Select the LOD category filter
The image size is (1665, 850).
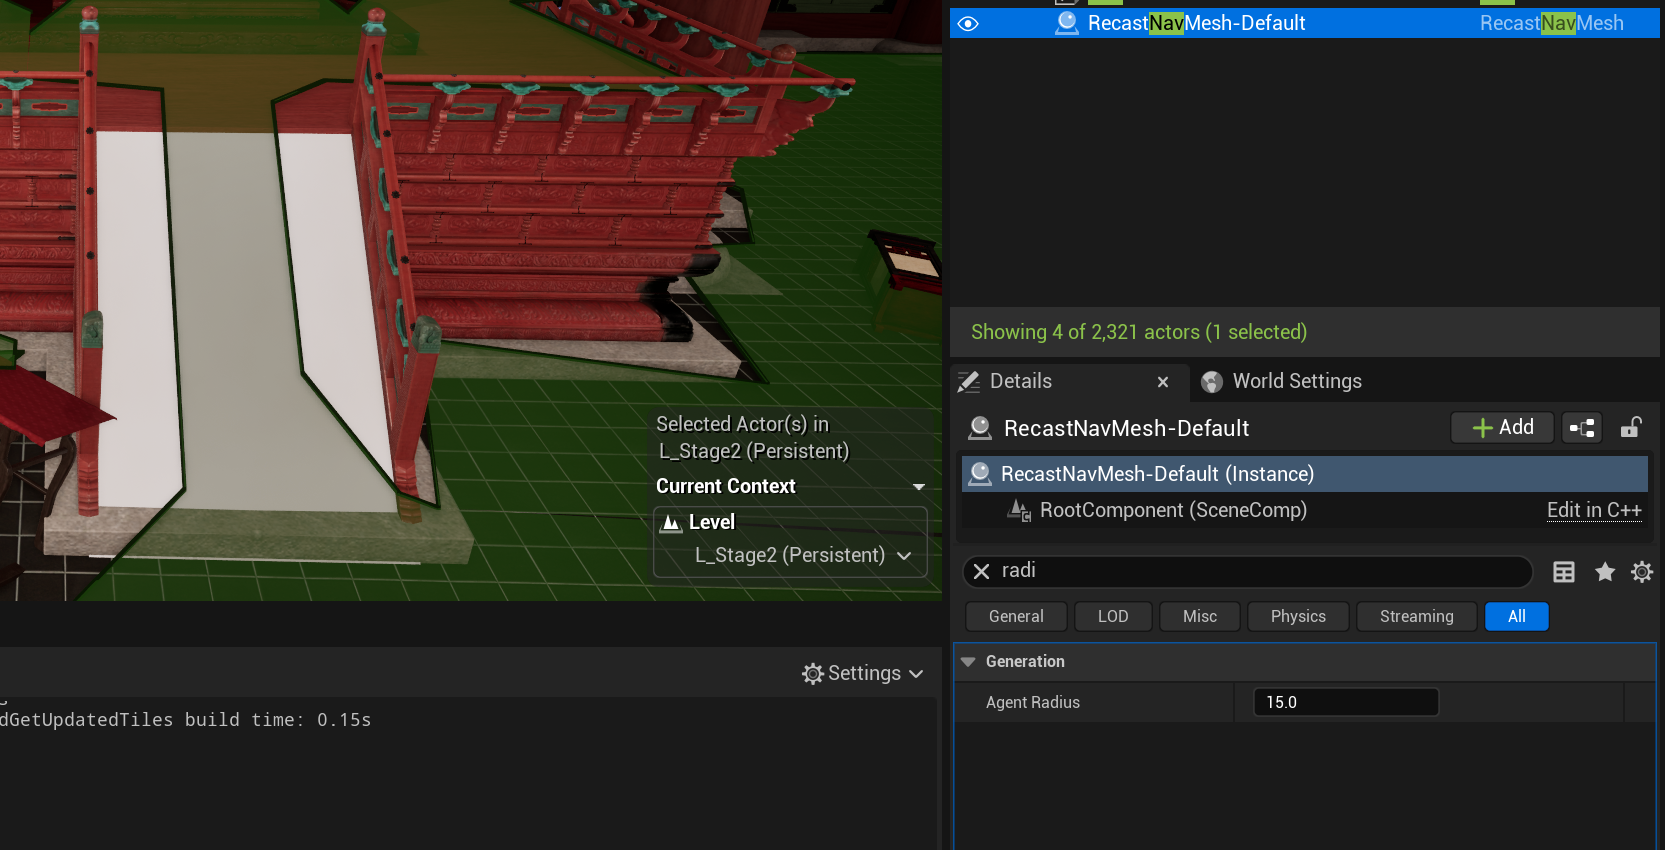(x=1113, y=616)
